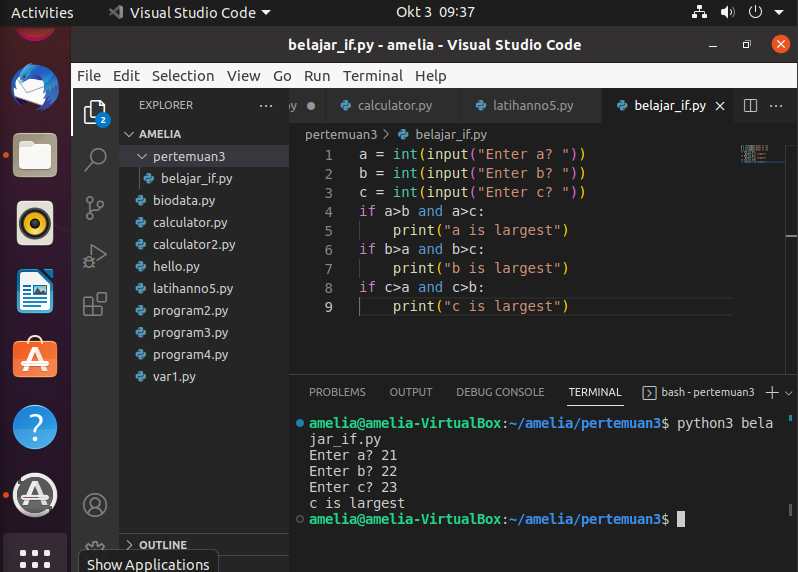Viewport: 798px width, 572px height.
Task: Select the TERMINAL panel tab
Action: coord(595,392)
